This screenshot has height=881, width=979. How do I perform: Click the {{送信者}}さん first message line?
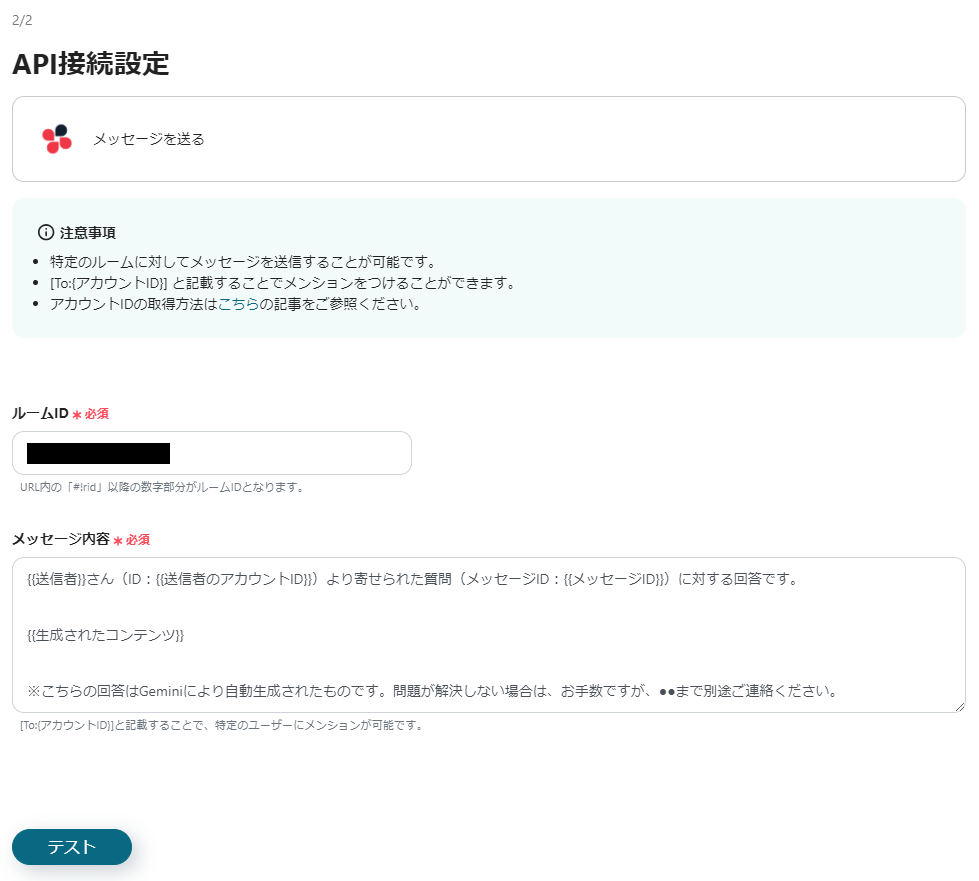(x=413, y=579)
